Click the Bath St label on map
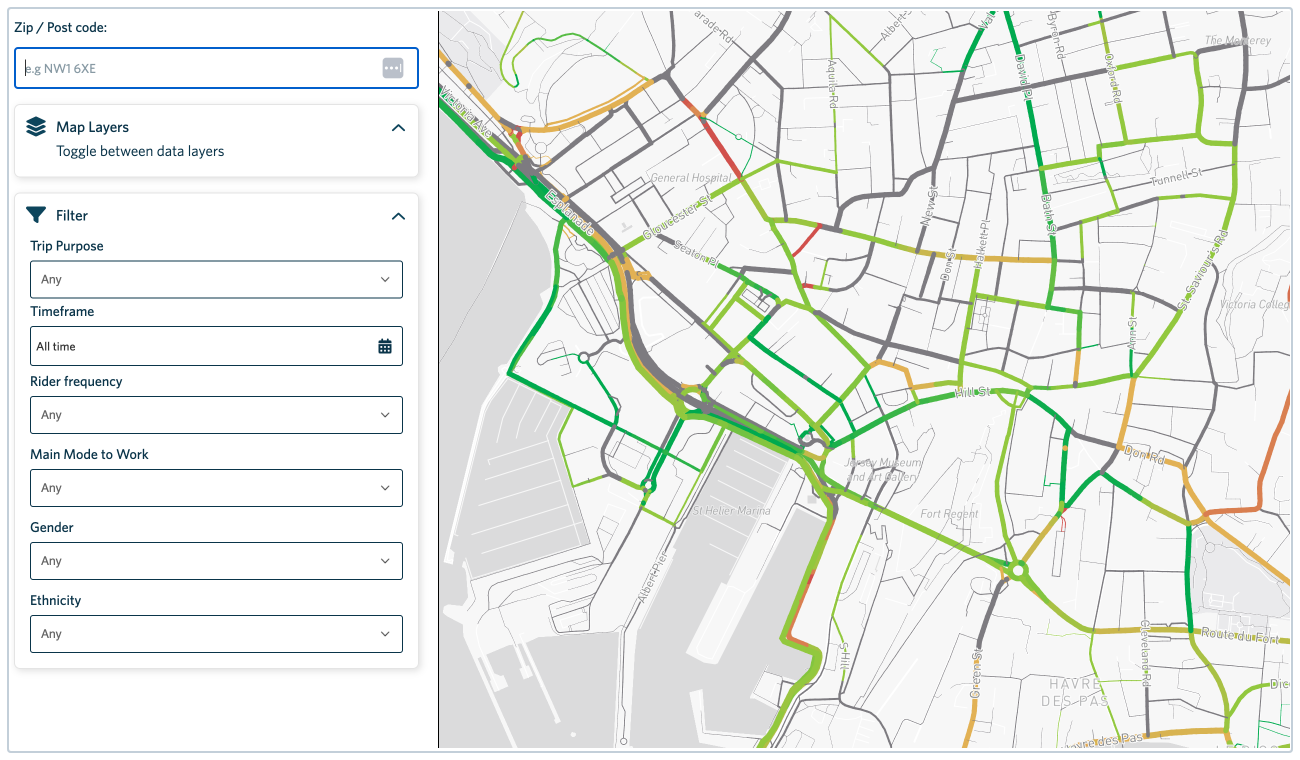 1049,214
